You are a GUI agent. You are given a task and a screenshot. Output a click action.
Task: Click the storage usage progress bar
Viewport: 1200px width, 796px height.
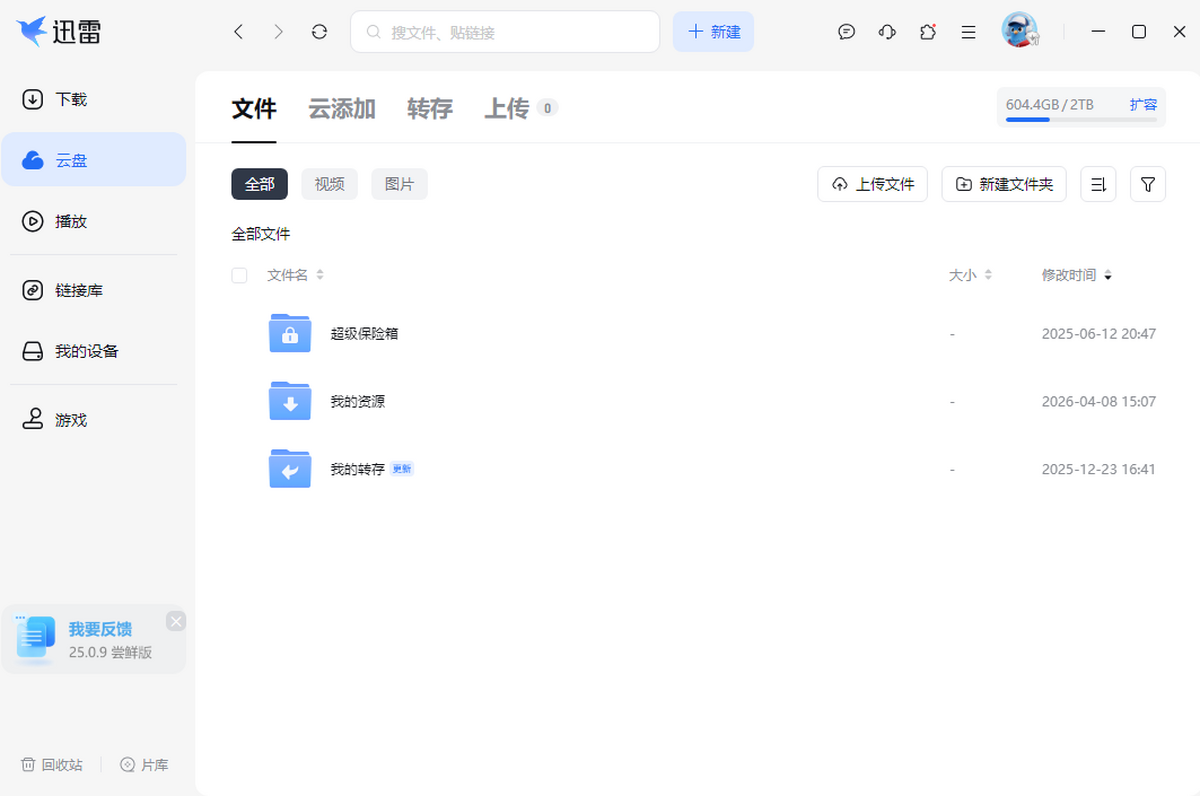(x=1081, y=120)
